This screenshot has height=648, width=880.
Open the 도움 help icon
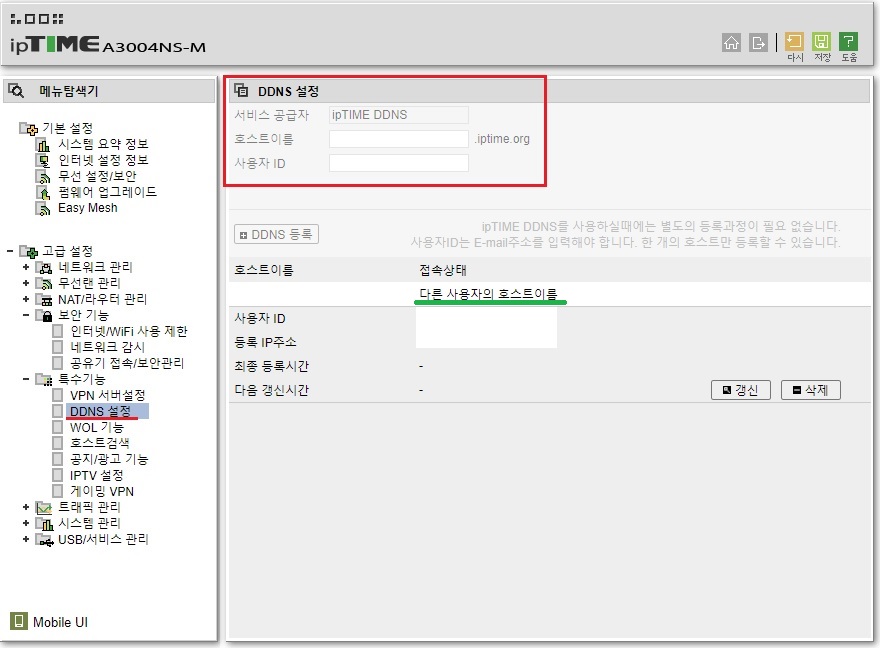[849, 42]
